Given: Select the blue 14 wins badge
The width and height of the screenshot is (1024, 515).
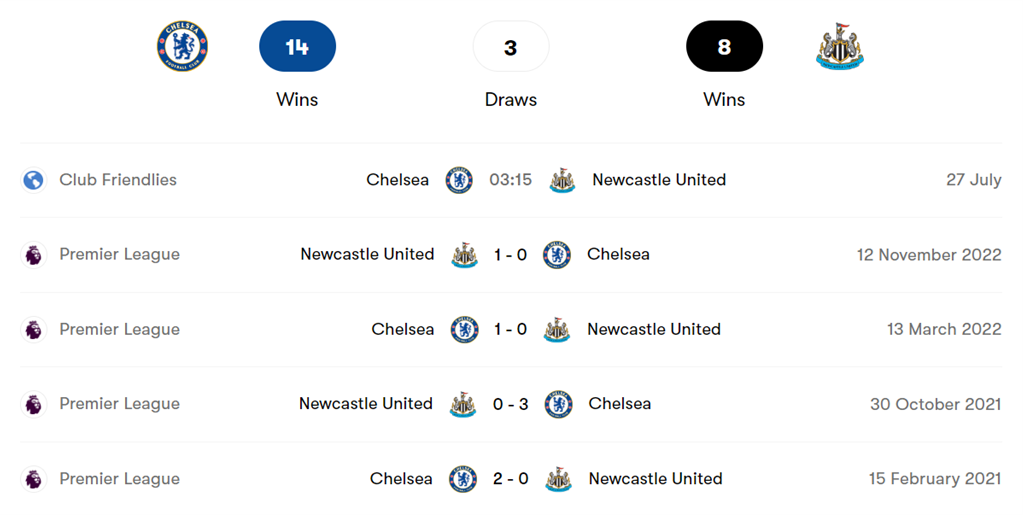Looking at the screenshot, I should [297, 47].
